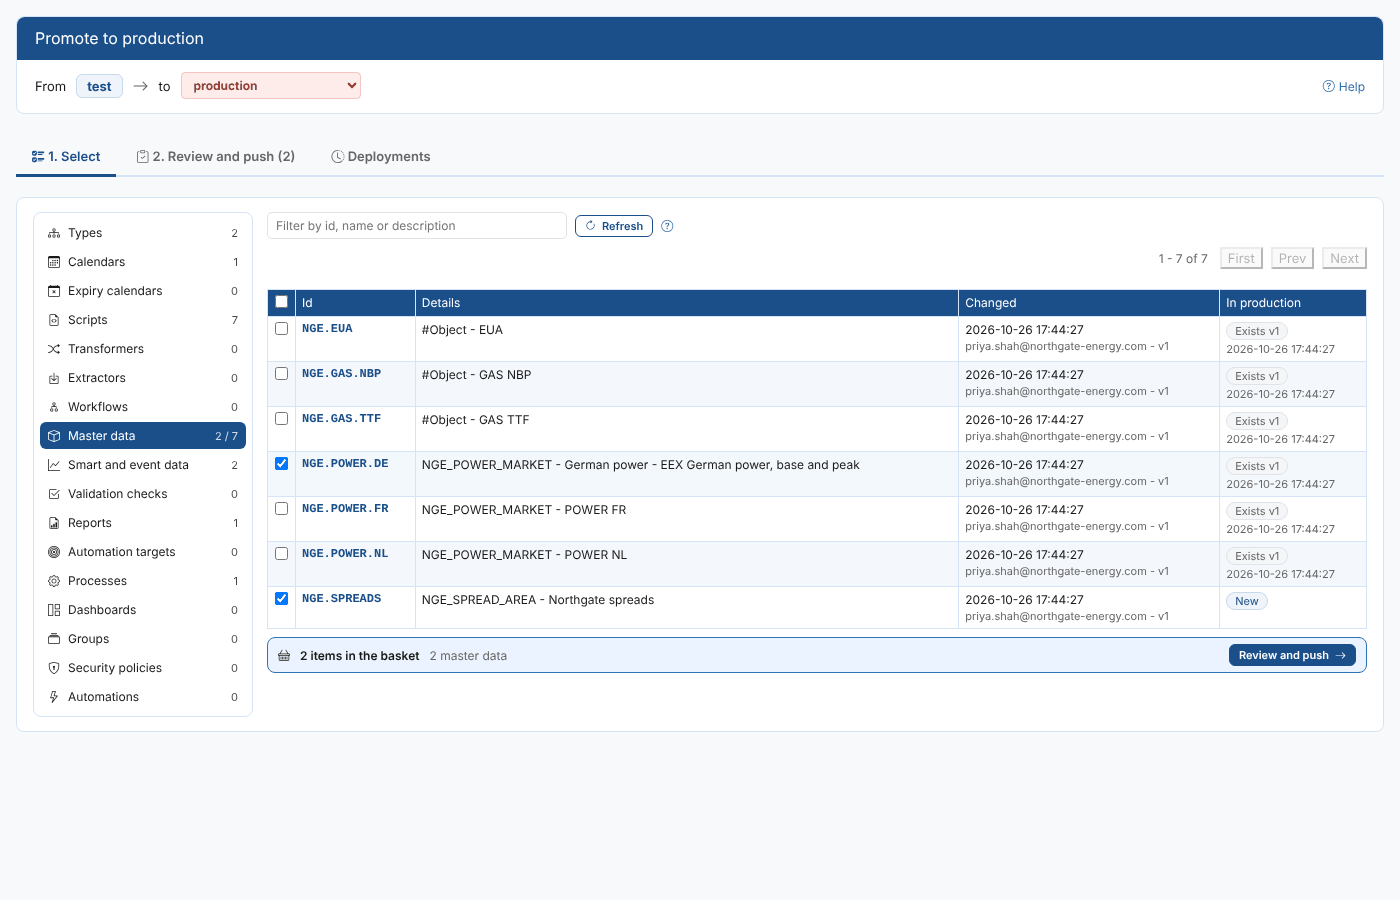Click the Security policies shield icon
Viewport: 1400px width, 900px height.
pyautogui.click(x=54, y=668)
